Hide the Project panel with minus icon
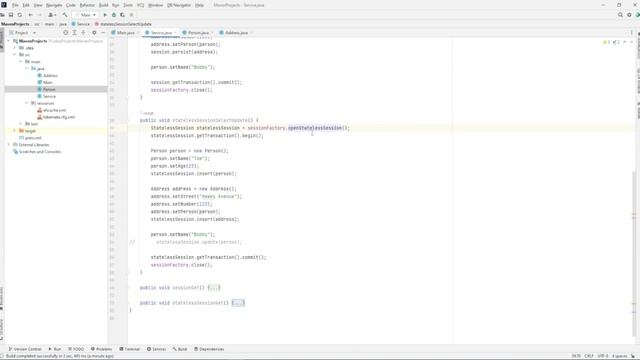The image size is (640, 360). click(103, 32)
